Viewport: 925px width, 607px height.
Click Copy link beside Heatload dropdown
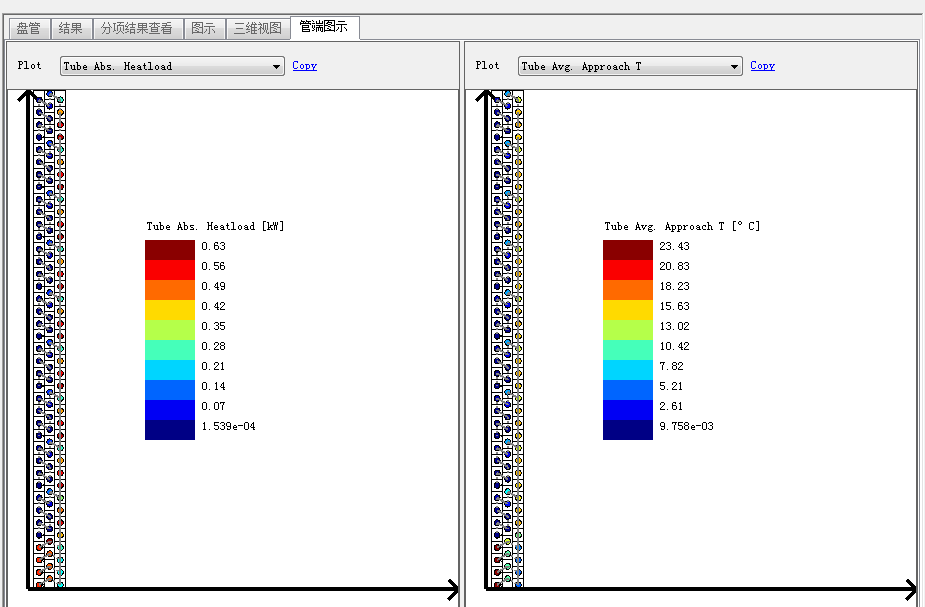(x=304, y=65)
